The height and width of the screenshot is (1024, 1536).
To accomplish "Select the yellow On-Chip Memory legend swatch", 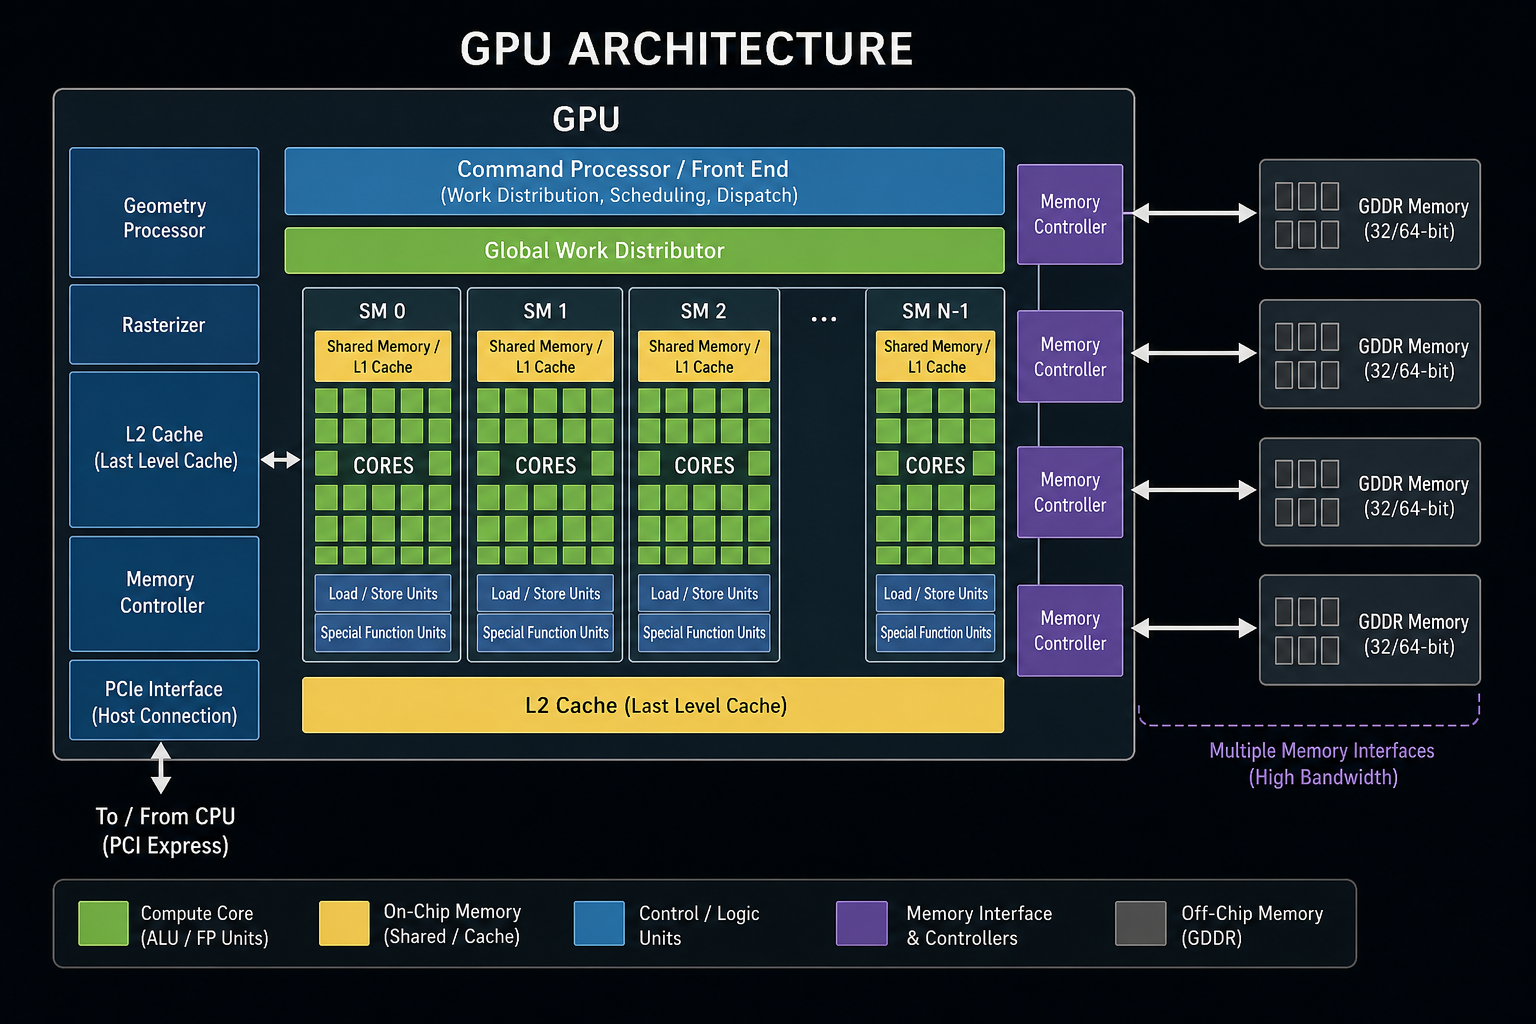I will click(x=344, y=923).
